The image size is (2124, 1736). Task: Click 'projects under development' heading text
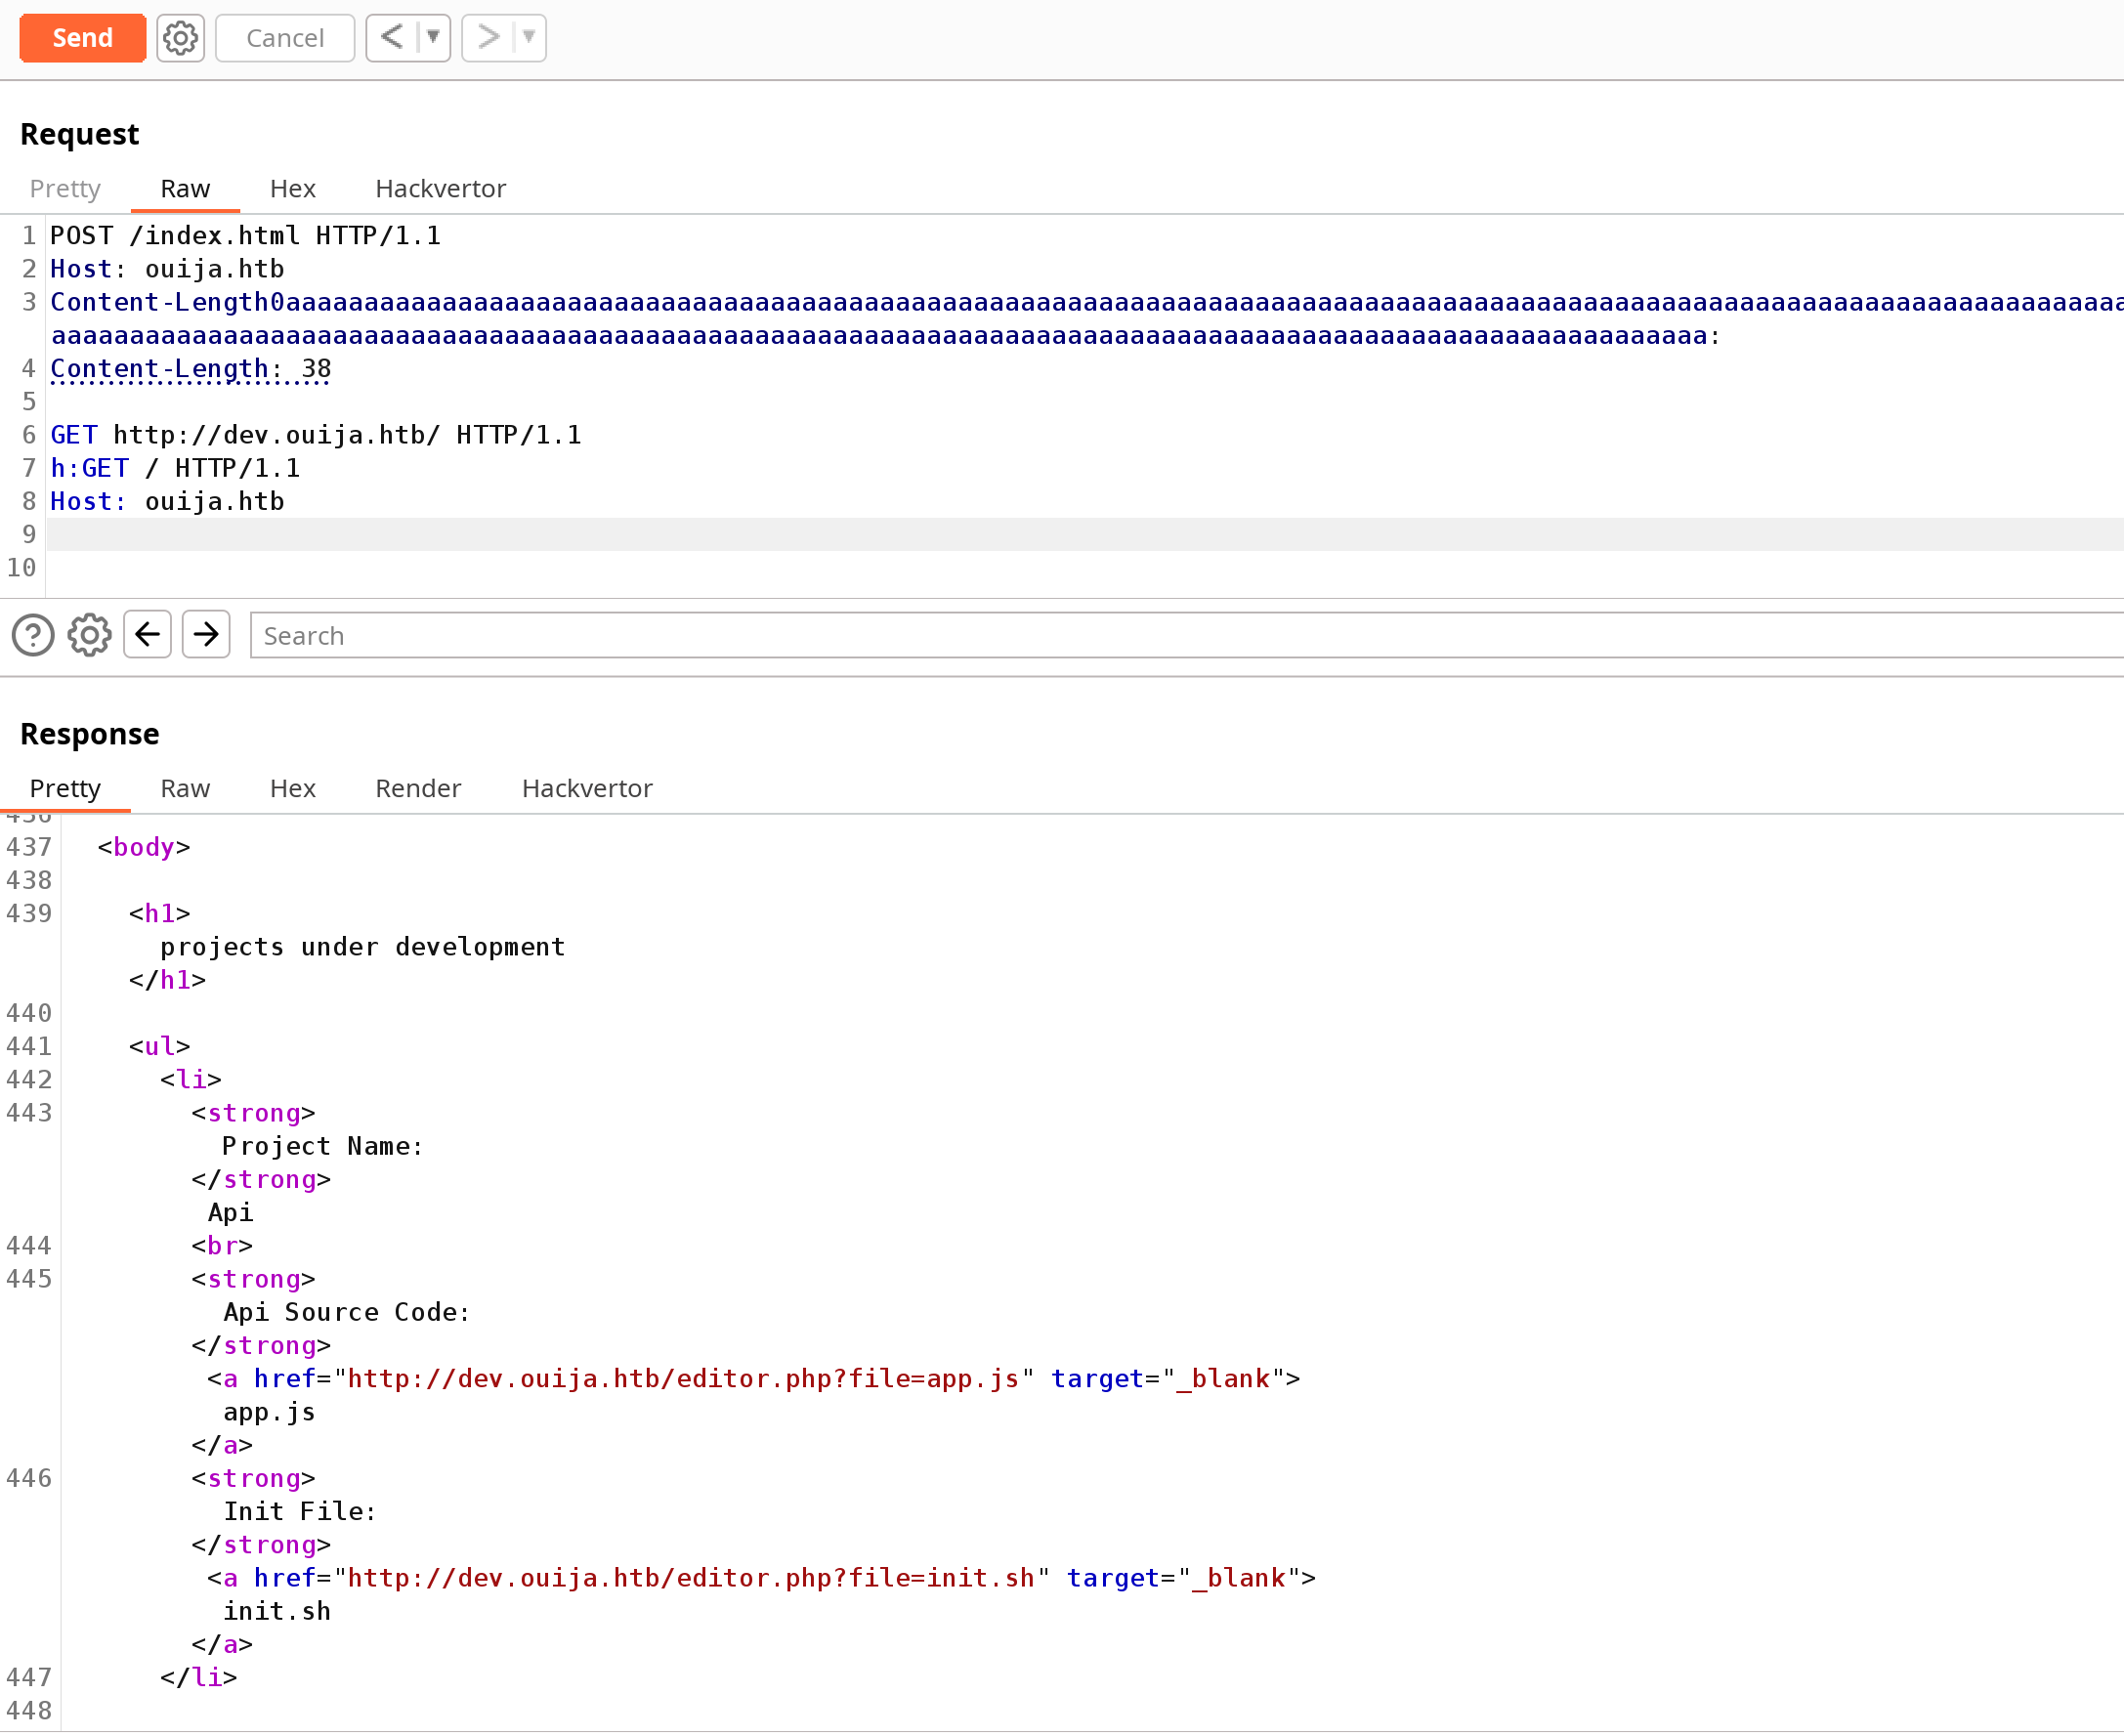362,947
